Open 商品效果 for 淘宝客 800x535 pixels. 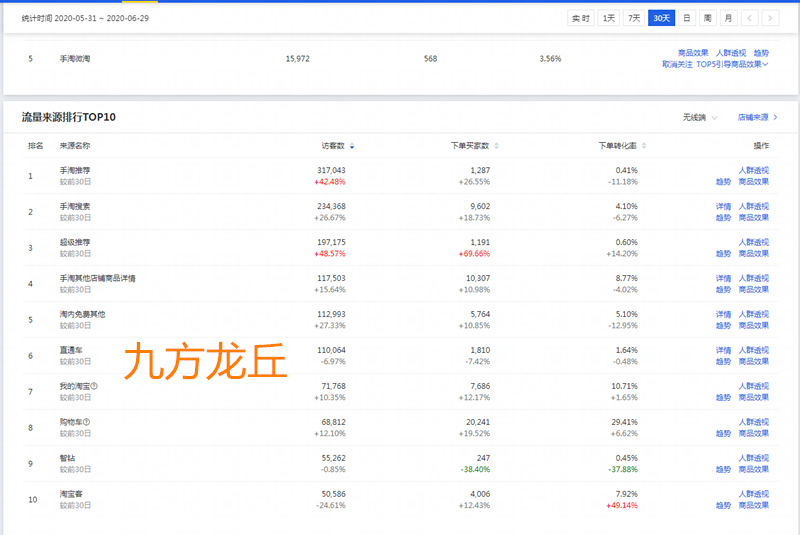tap(754, 505)
